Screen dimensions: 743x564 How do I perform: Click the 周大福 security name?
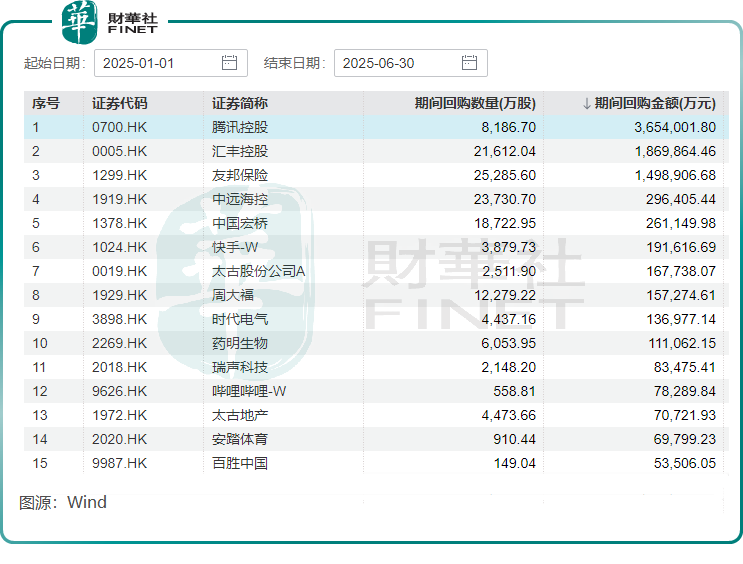(x=233, y=295)
